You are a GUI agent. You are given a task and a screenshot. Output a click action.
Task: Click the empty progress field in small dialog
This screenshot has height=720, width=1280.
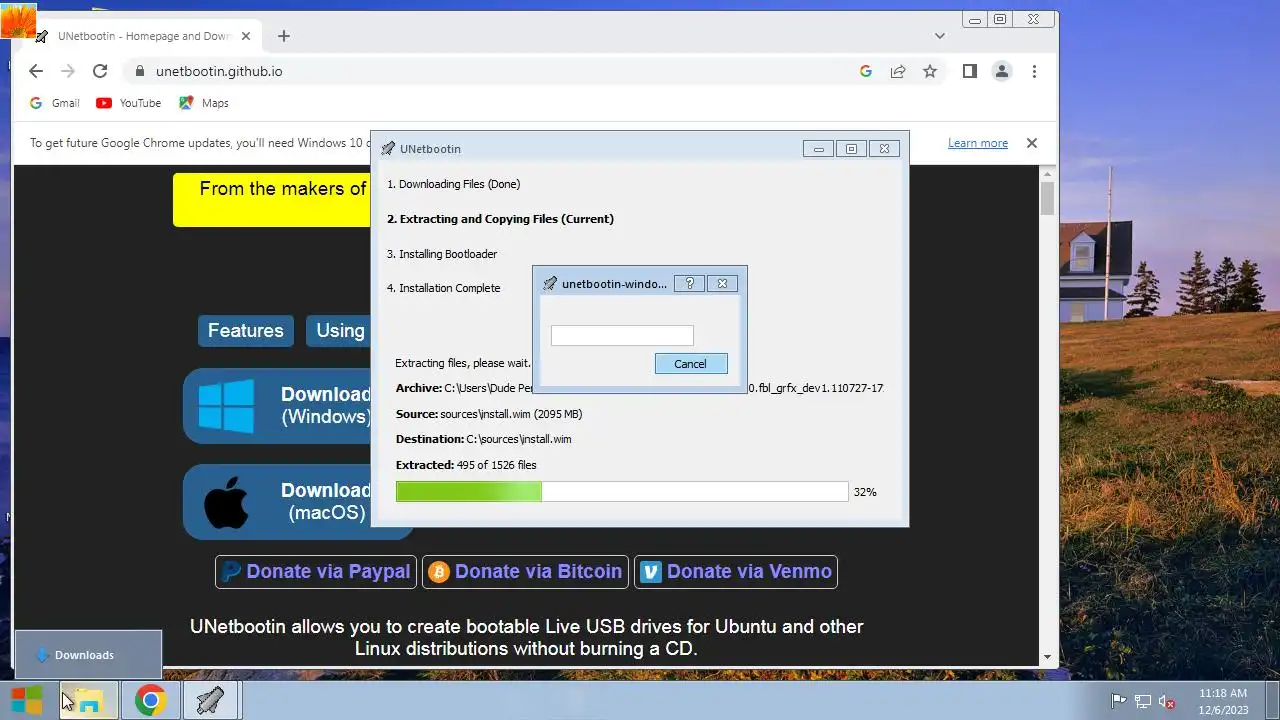622,335
